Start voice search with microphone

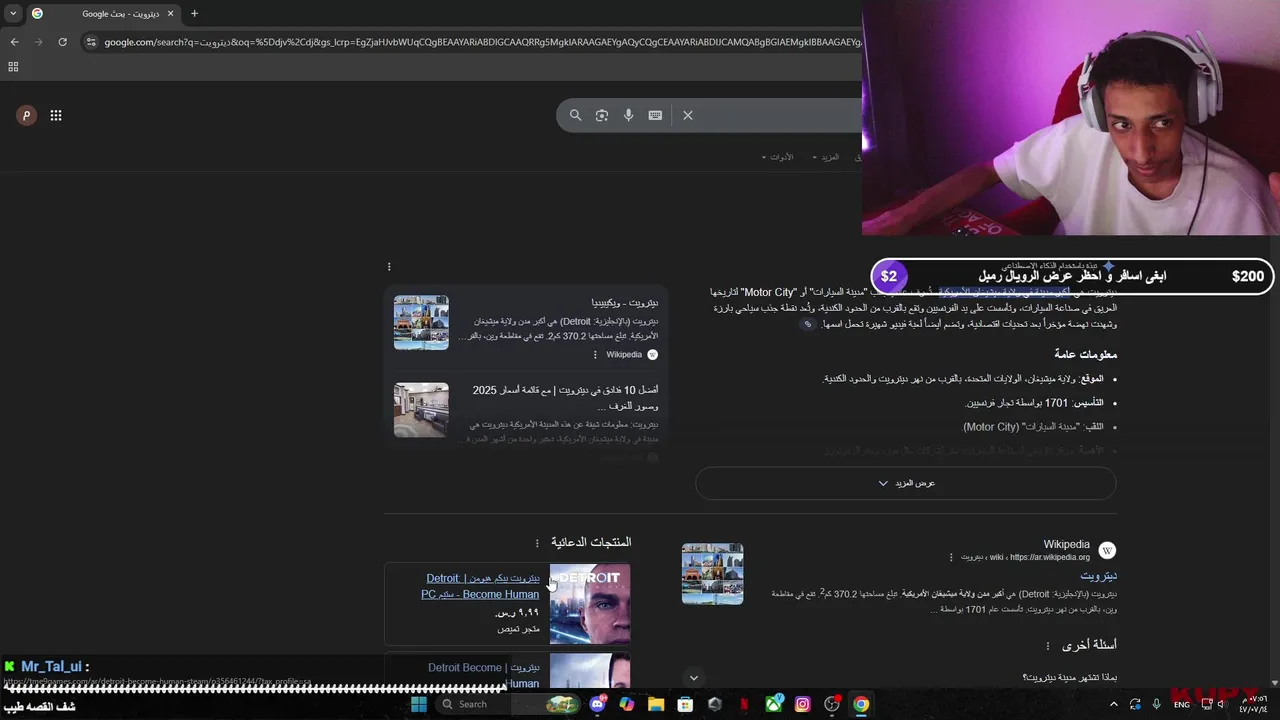(628, 115)
